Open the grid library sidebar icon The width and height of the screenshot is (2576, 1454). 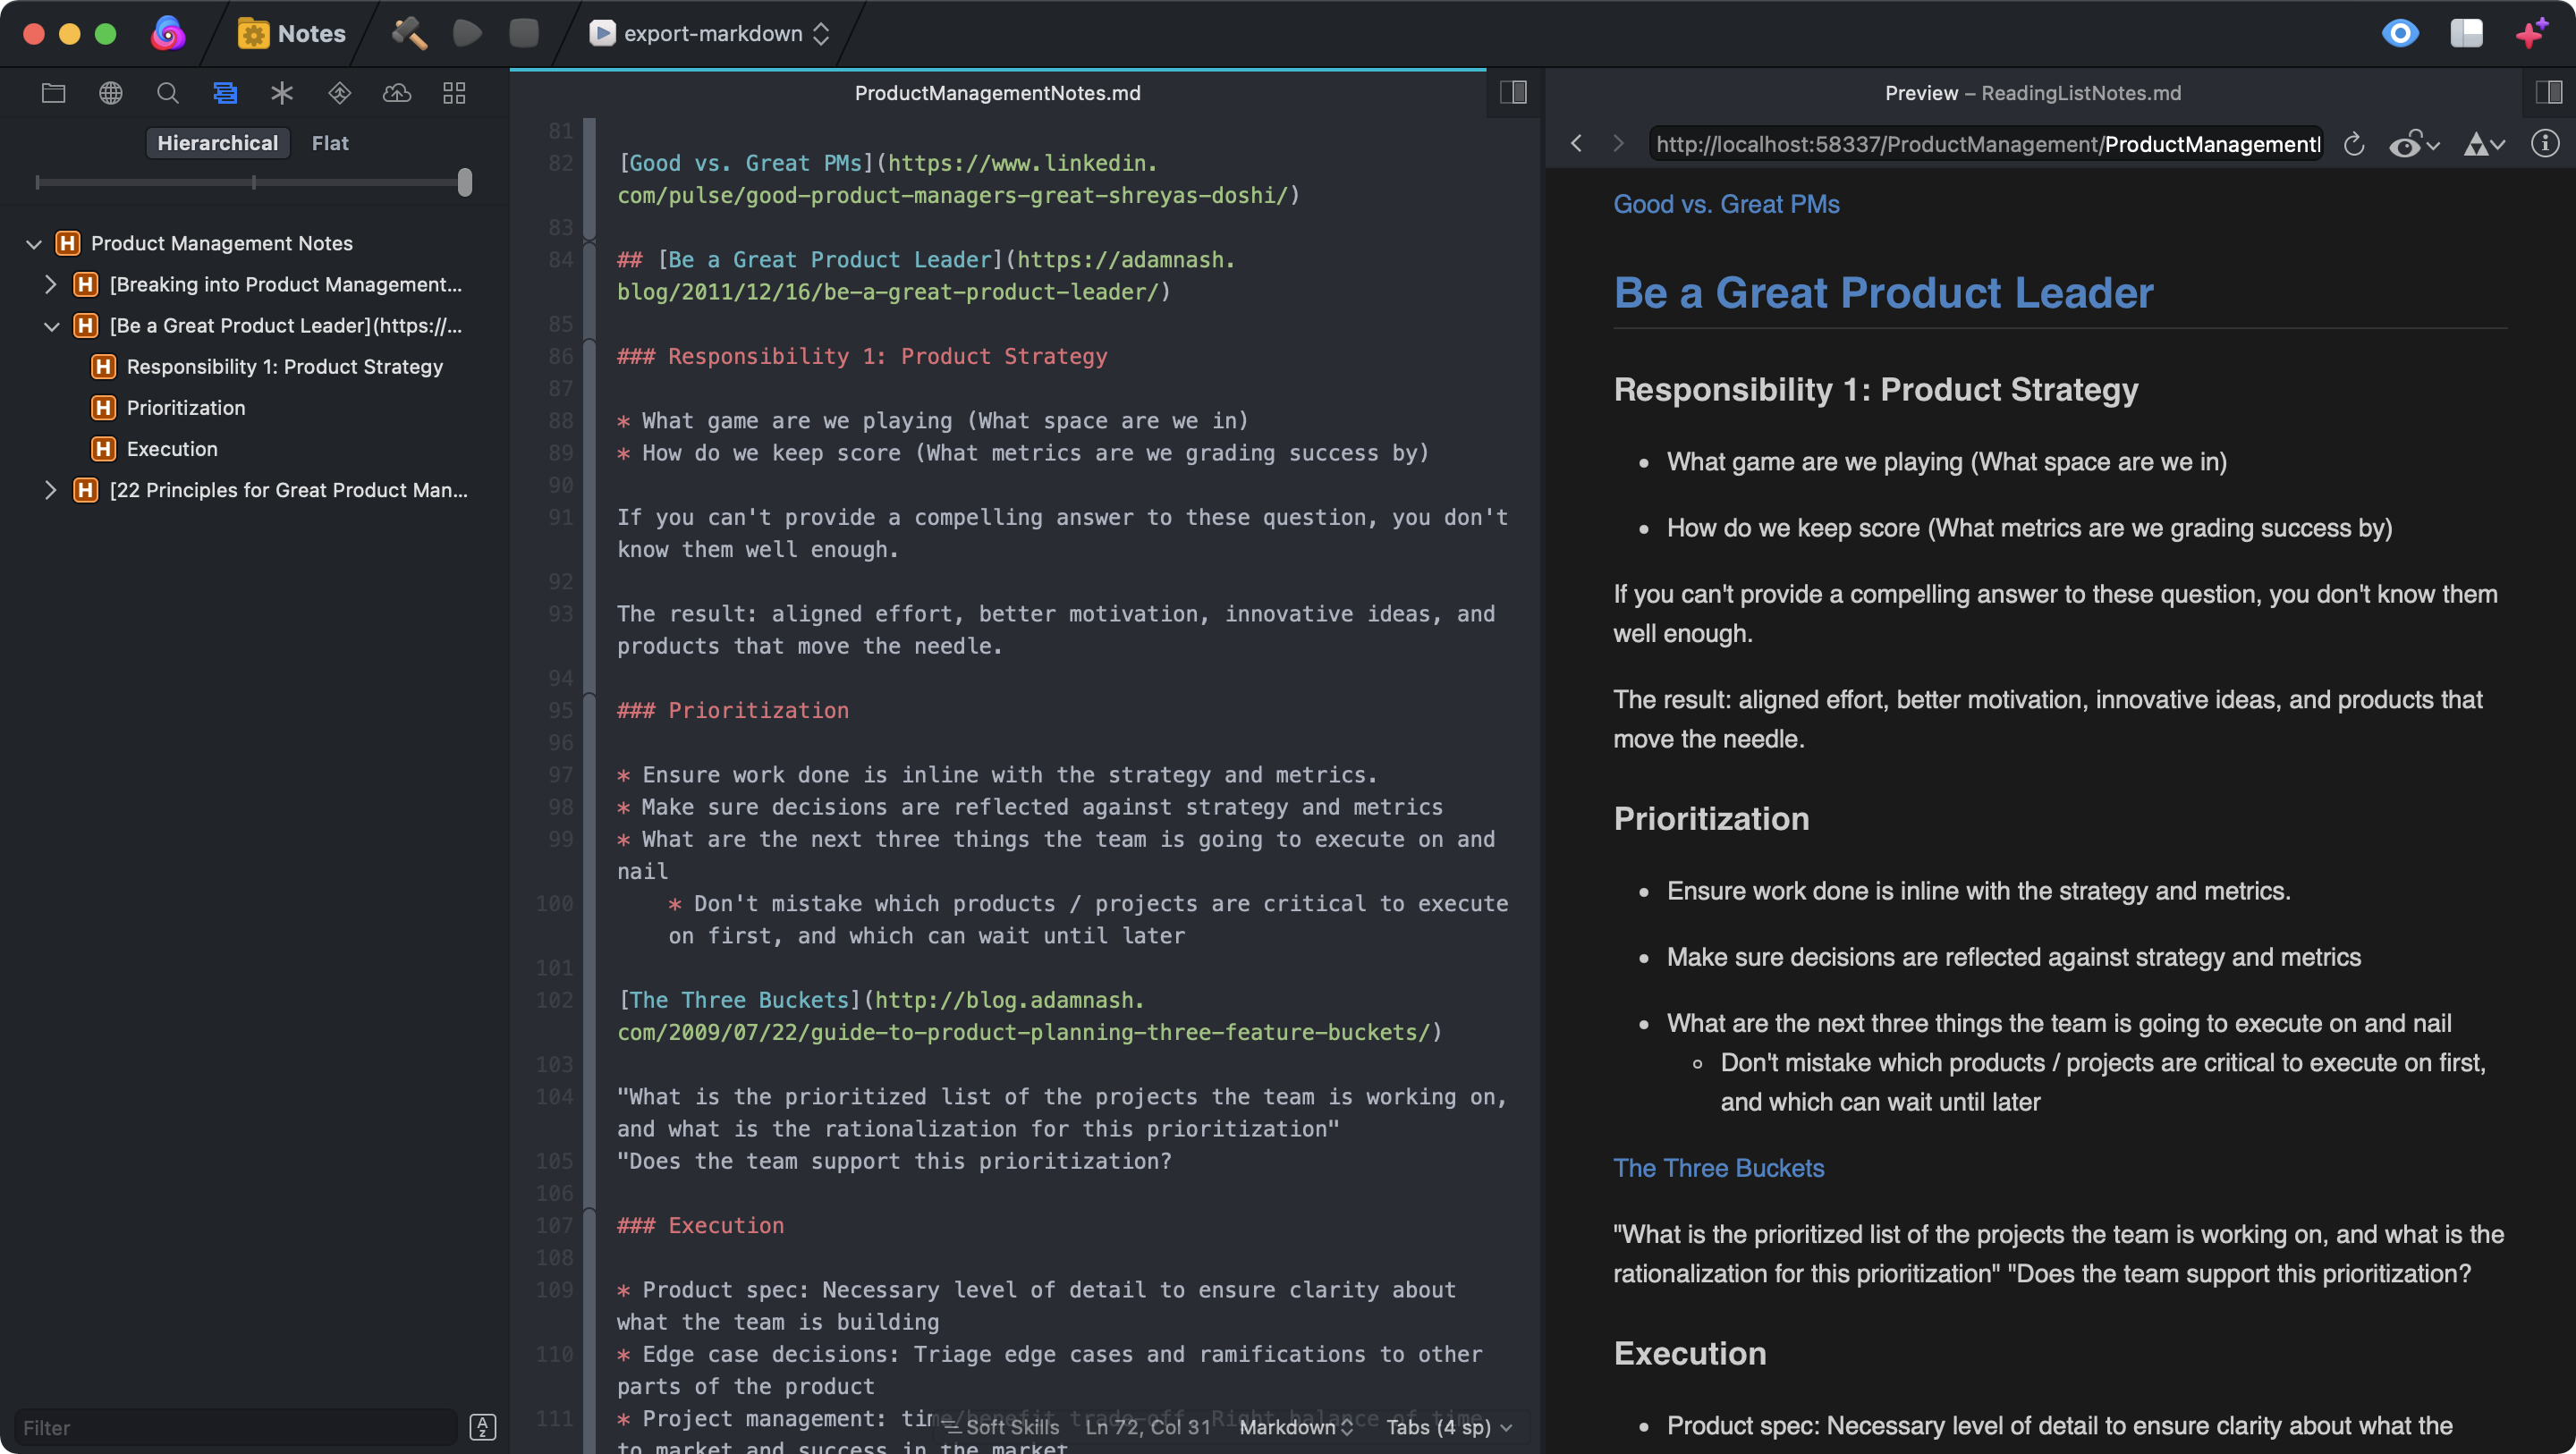[454, 93]
